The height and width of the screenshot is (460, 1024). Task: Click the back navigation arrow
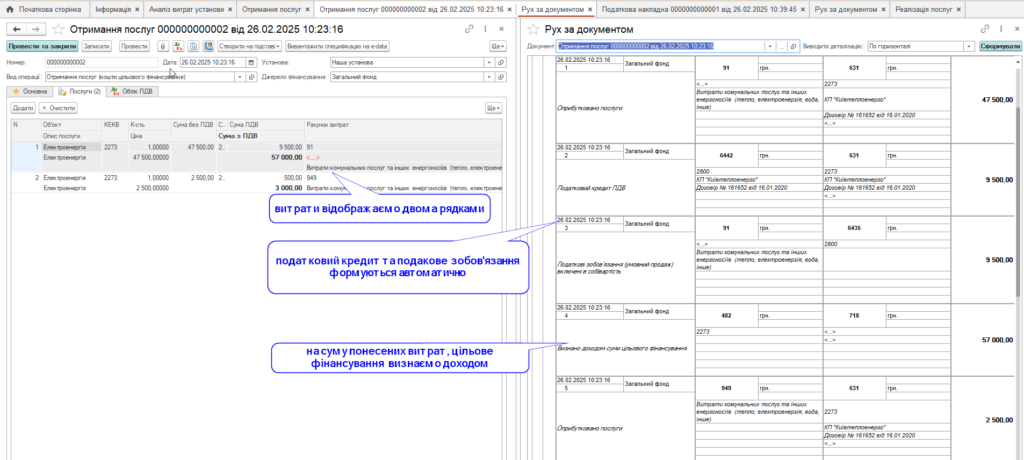(x=12, y=30)
